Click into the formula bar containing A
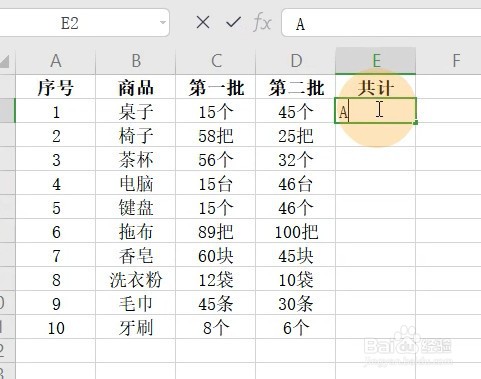The height and width of the screenshot is (379, 481). (x=381, y=23)
